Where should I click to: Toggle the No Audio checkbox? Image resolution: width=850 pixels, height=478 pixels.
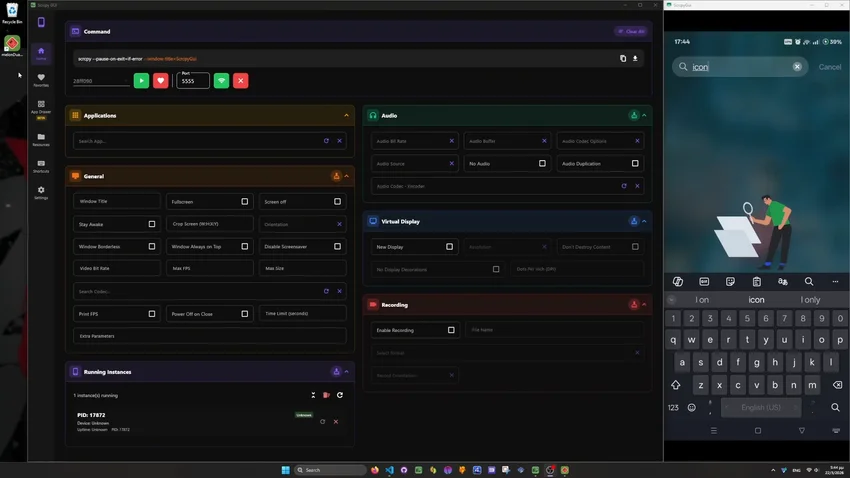pyautogui.click(x=542, y=163)
